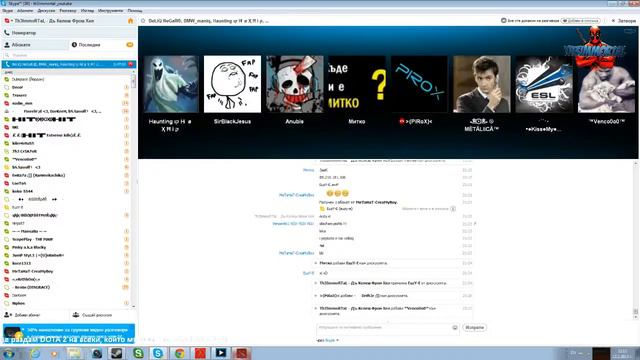Select the Haunting participant avatar
Viewport: 640px width, 360px height.
170,84
